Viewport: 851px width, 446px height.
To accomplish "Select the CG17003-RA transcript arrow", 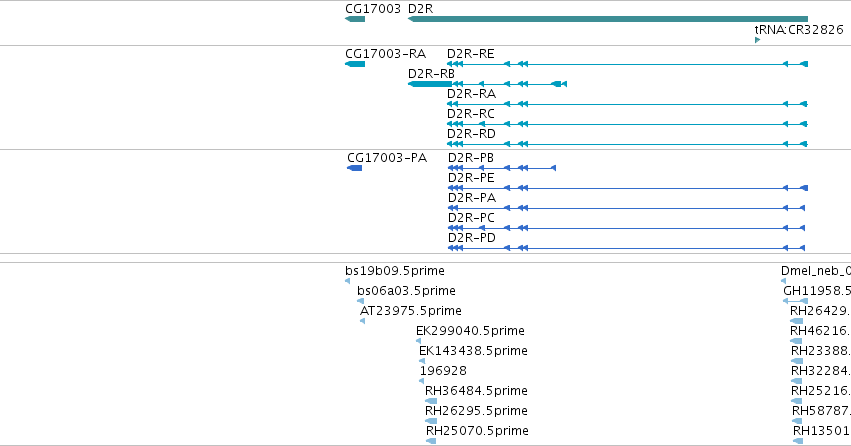I will pyautogui.click(x=355, y=64).
